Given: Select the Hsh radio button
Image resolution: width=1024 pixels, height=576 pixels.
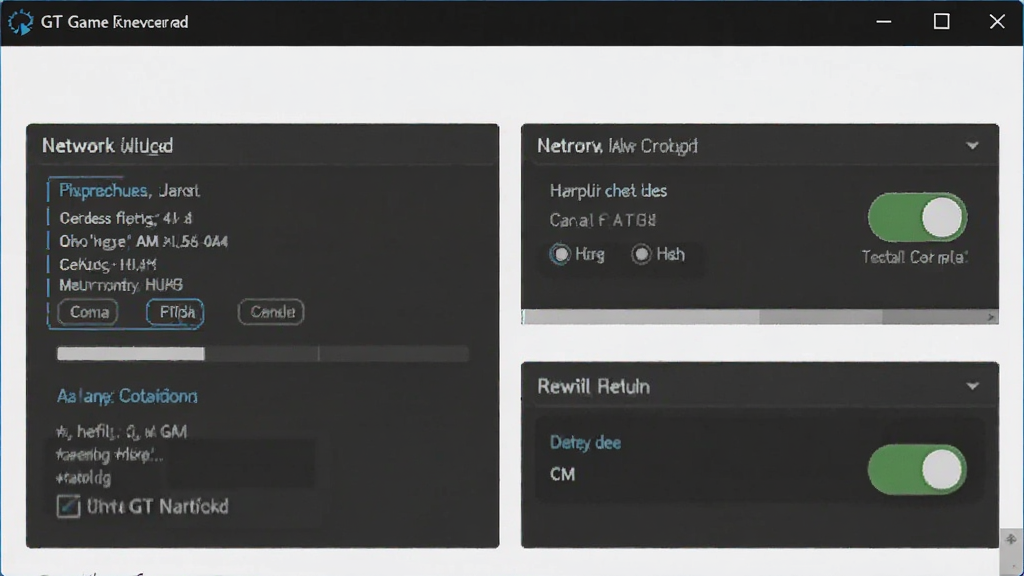Looking at the screenshot, I should click(x=641, y=254).
